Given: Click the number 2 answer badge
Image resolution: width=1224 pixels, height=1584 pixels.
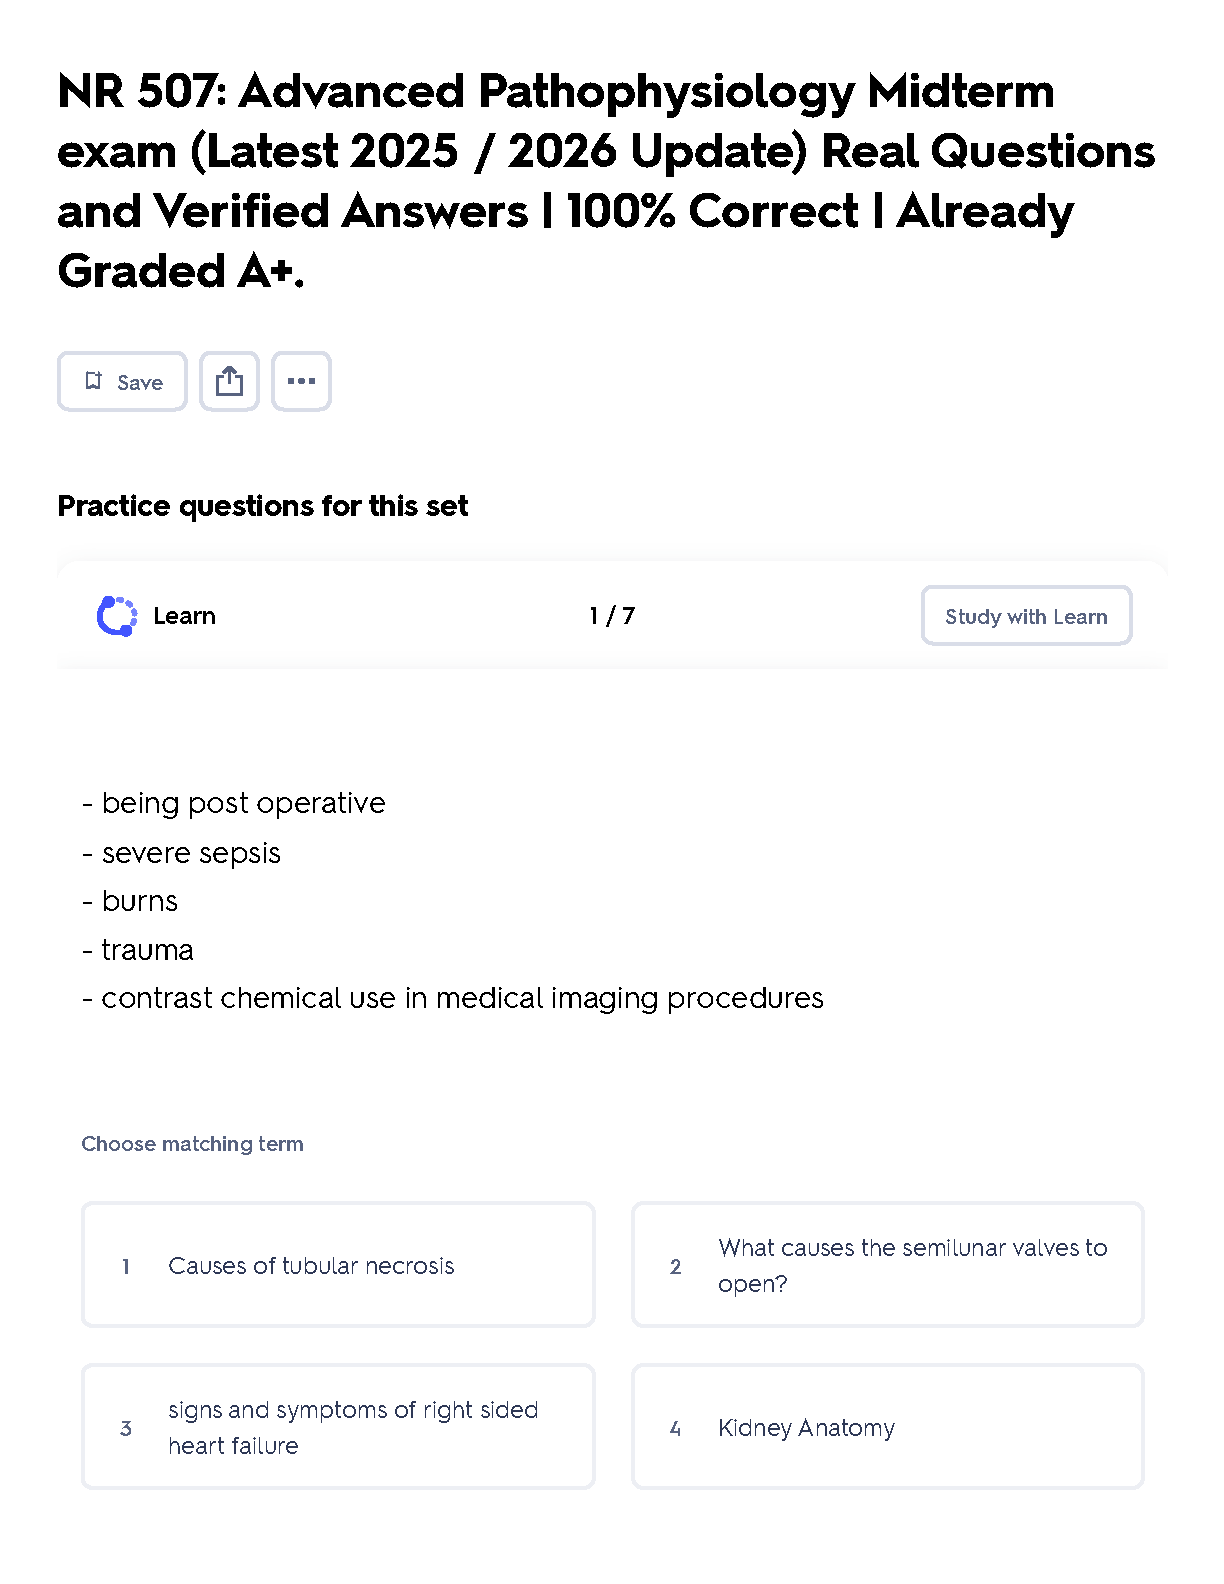Looking at the screenshot, I should 676,1266.
